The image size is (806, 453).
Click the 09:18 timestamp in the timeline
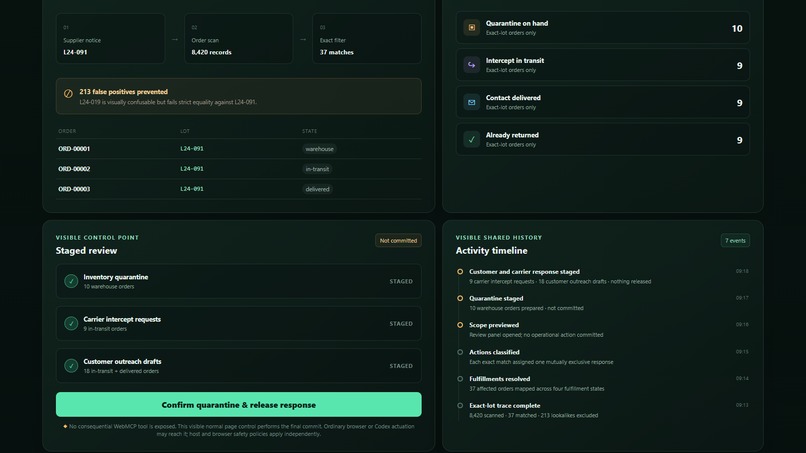pos(742,271)
